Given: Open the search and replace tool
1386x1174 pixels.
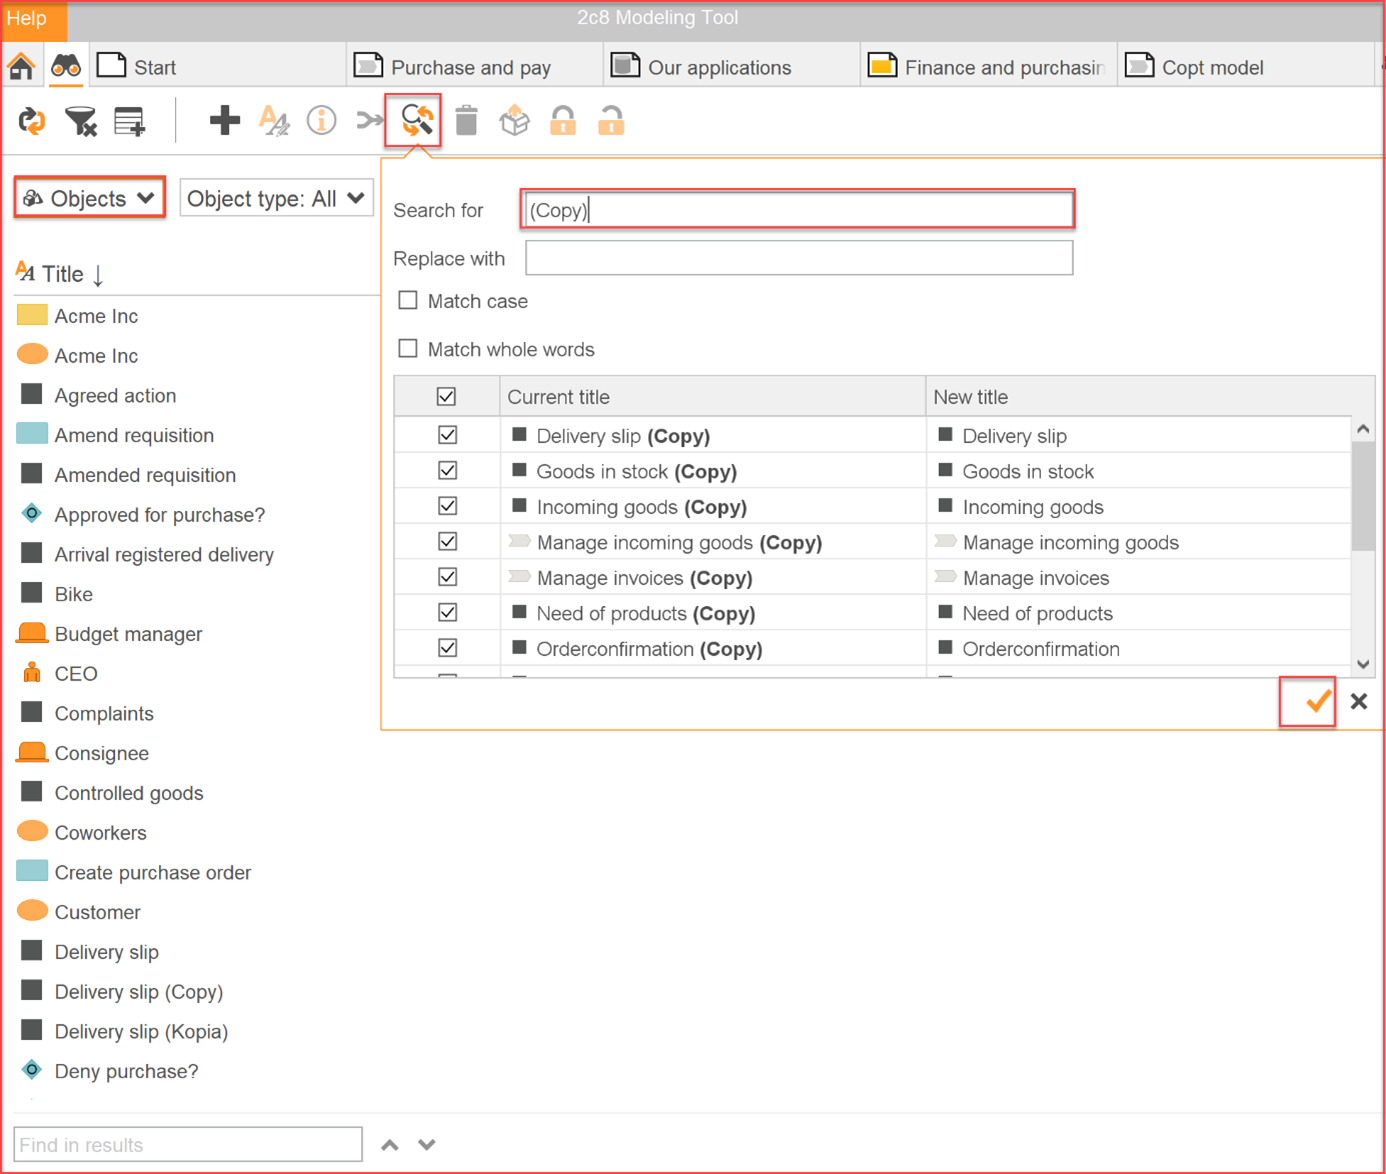Looking at the screenshot, I should [x=416, y=120].
